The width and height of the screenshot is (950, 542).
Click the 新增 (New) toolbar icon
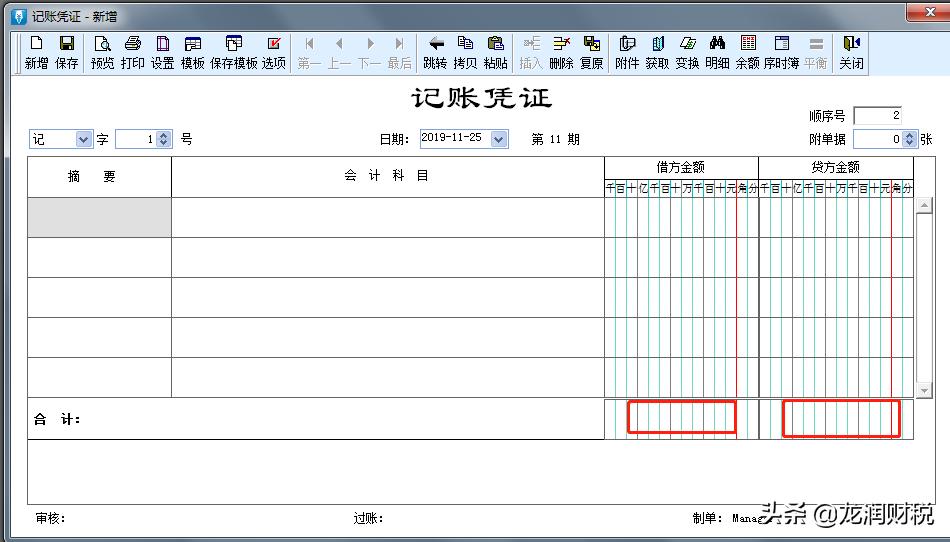tap(36, 52)
